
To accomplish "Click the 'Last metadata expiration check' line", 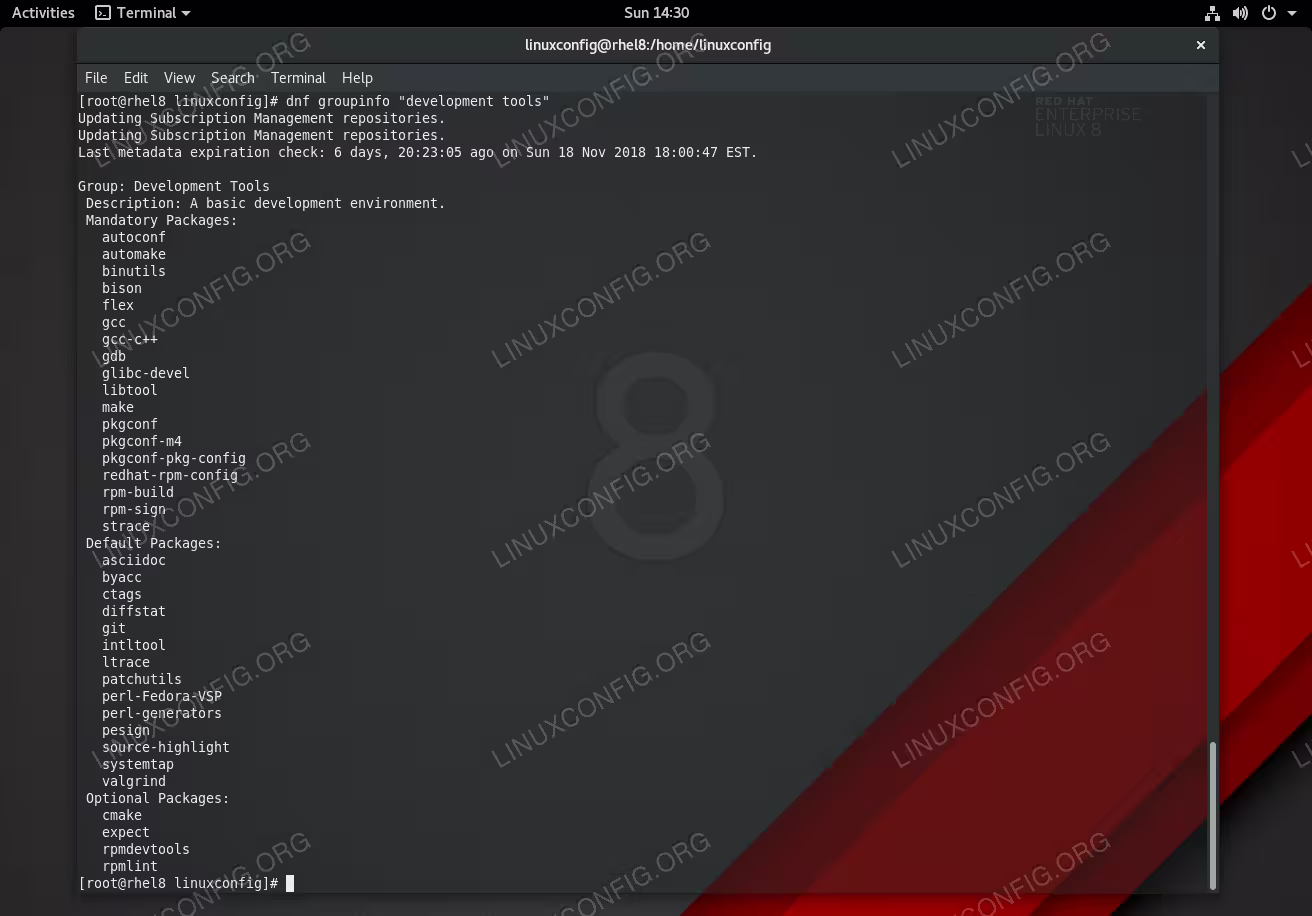I will click(418, 152).
